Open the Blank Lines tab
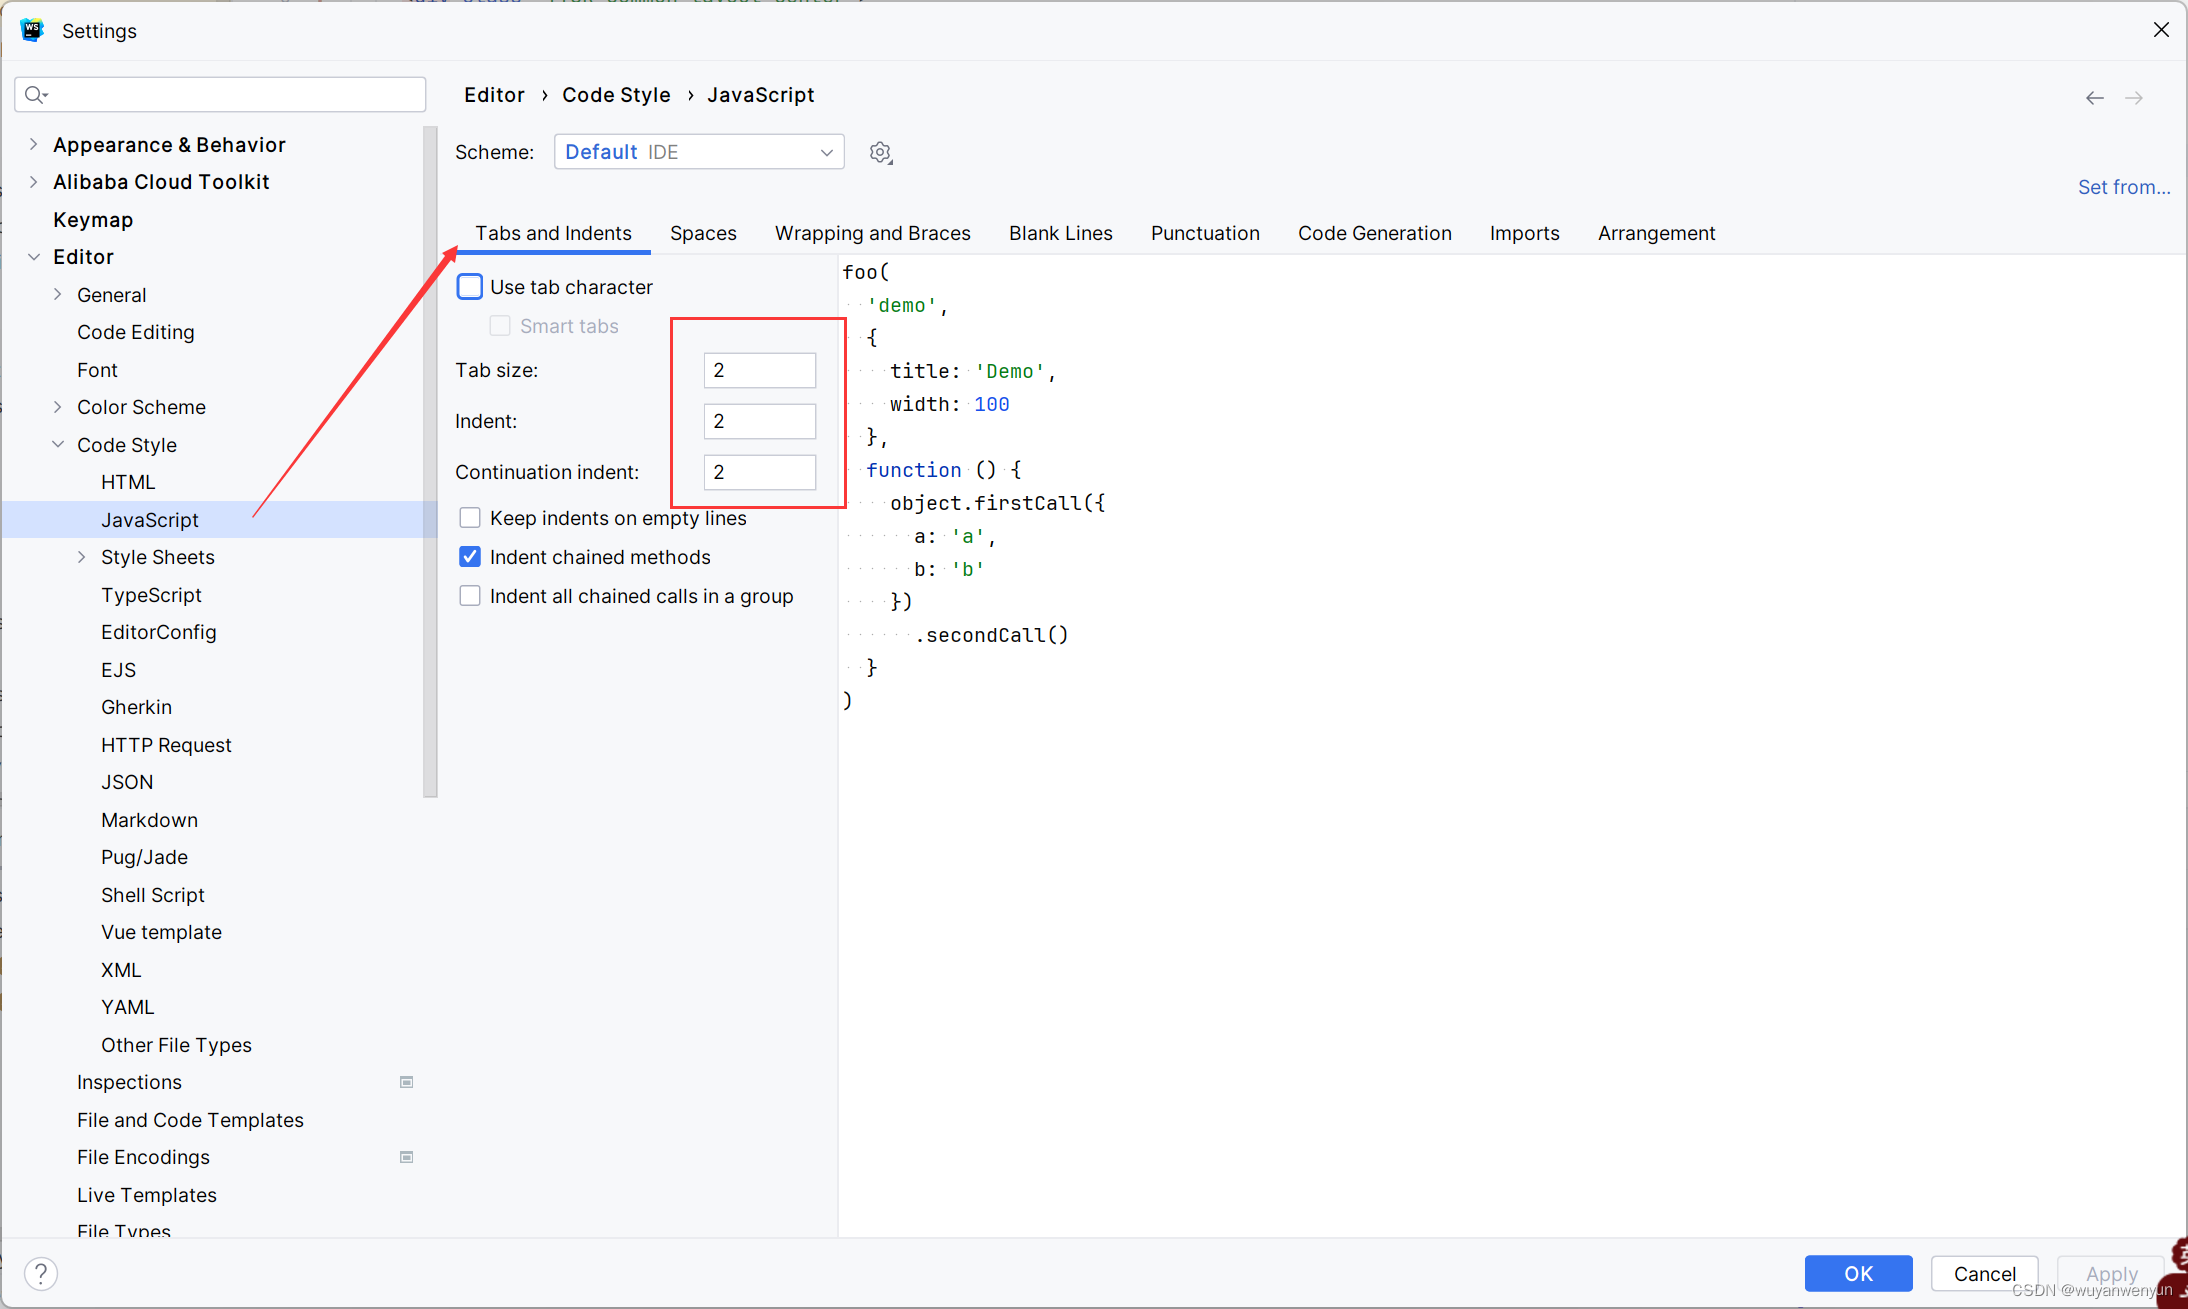Image resolution: width=2188 pixels, height=1309 pixels. [x=1060, y=233]
